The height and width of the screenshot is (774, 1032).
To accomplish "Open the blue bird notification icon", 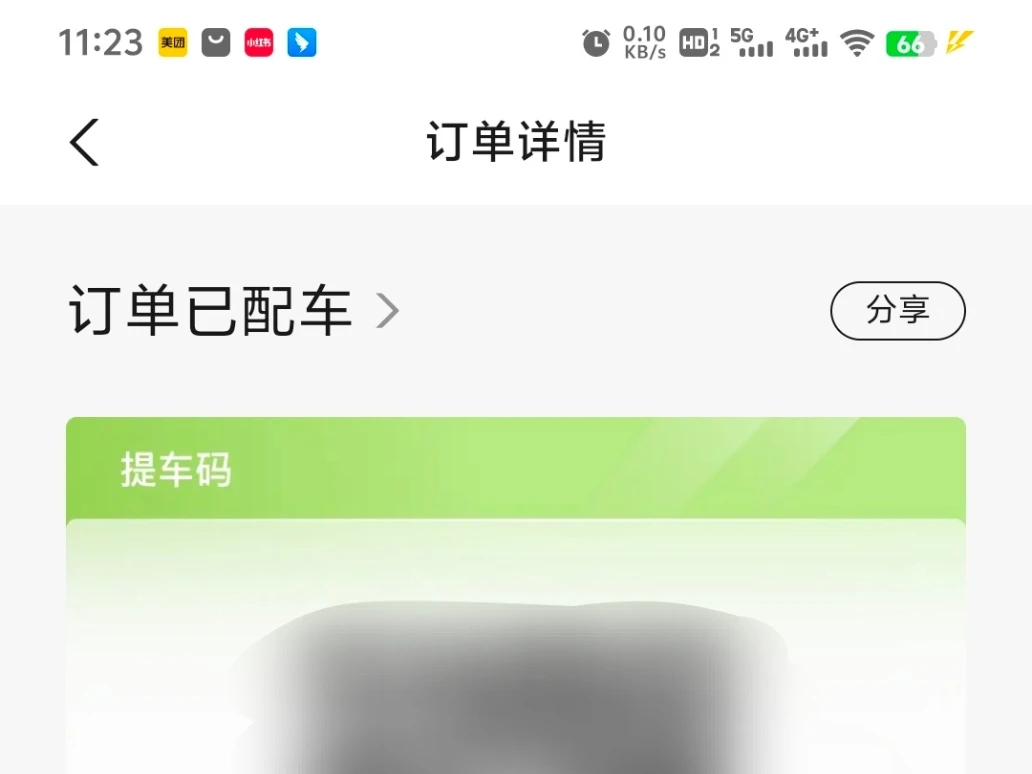I will pos(301,43).
